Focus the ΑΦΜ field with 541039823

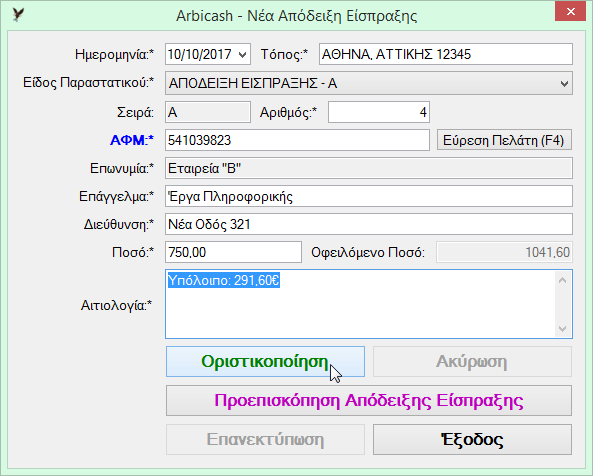tap(297, 140)
